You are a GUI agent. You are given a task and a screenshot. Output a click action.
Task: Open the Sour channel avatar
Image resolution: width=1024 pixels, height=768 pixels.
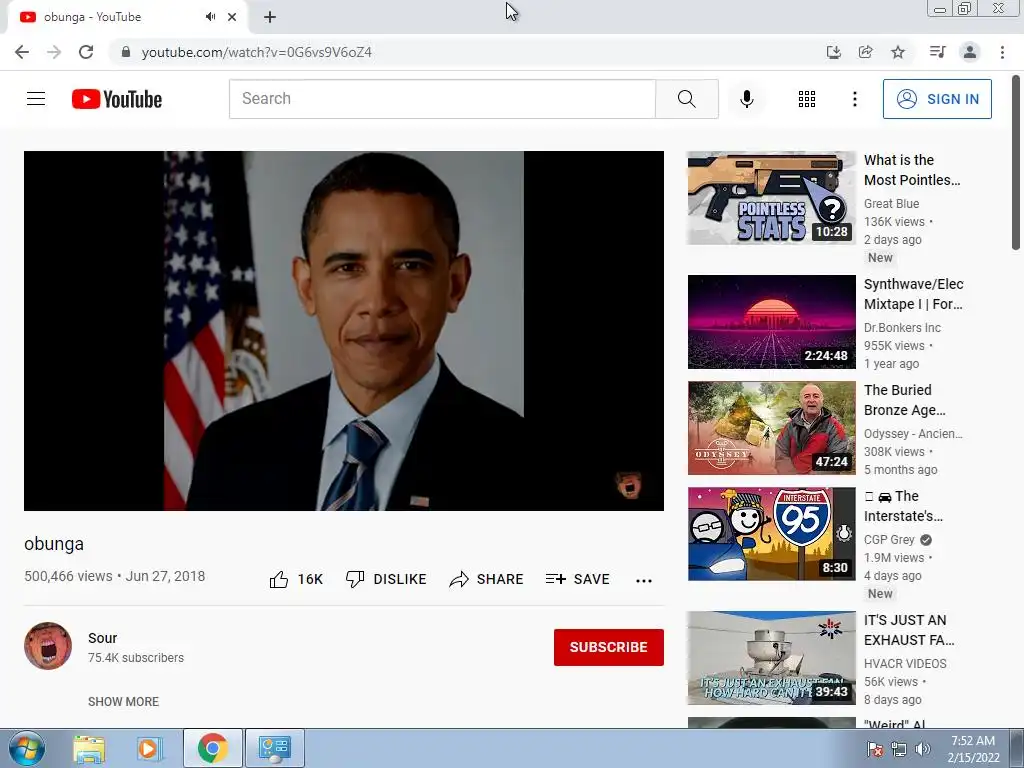point(48,646)
